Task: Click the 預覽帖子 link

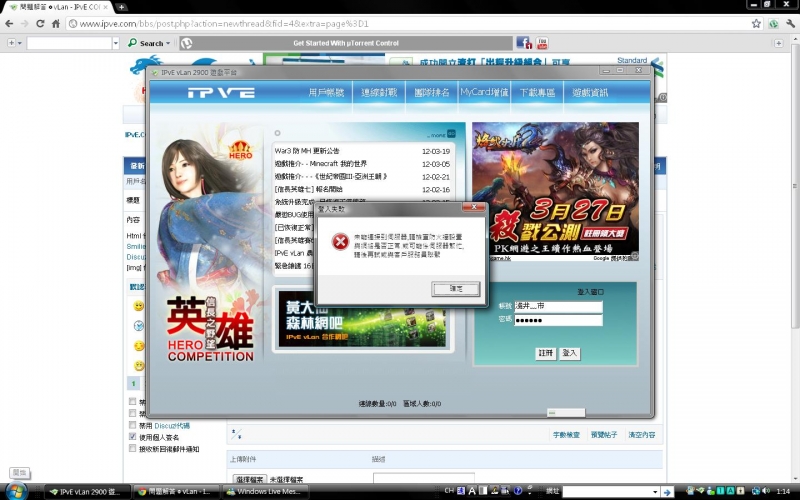Action: 604,435
